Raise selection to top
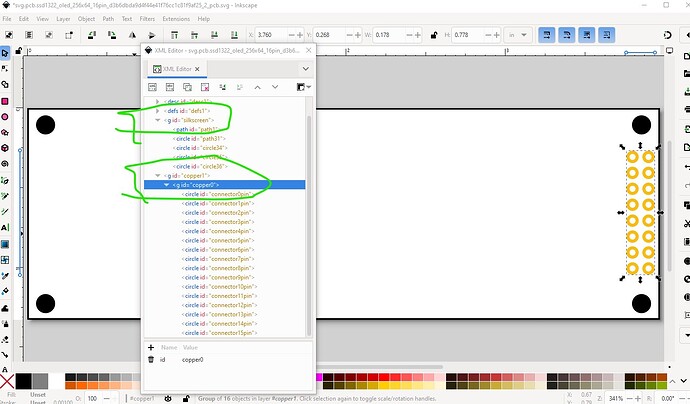Screen dimensions: 690x404 (x=174, y=35)
